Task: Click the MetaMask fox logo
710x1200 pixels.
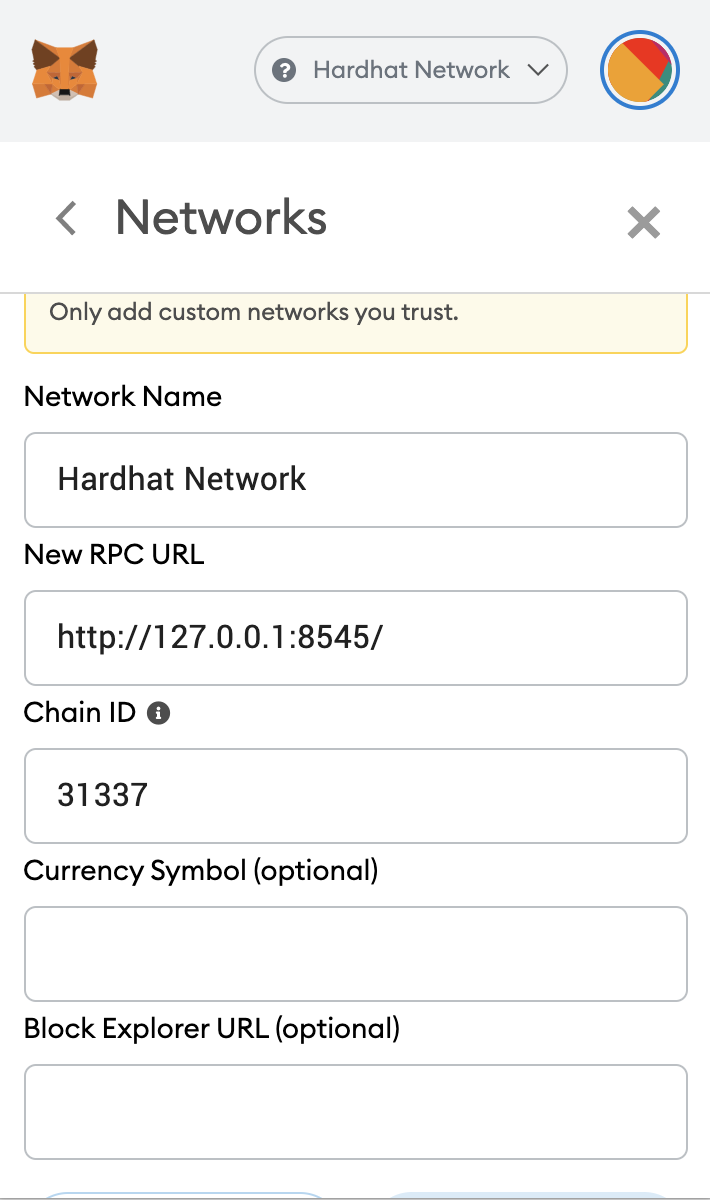Action: pos(65,70)
